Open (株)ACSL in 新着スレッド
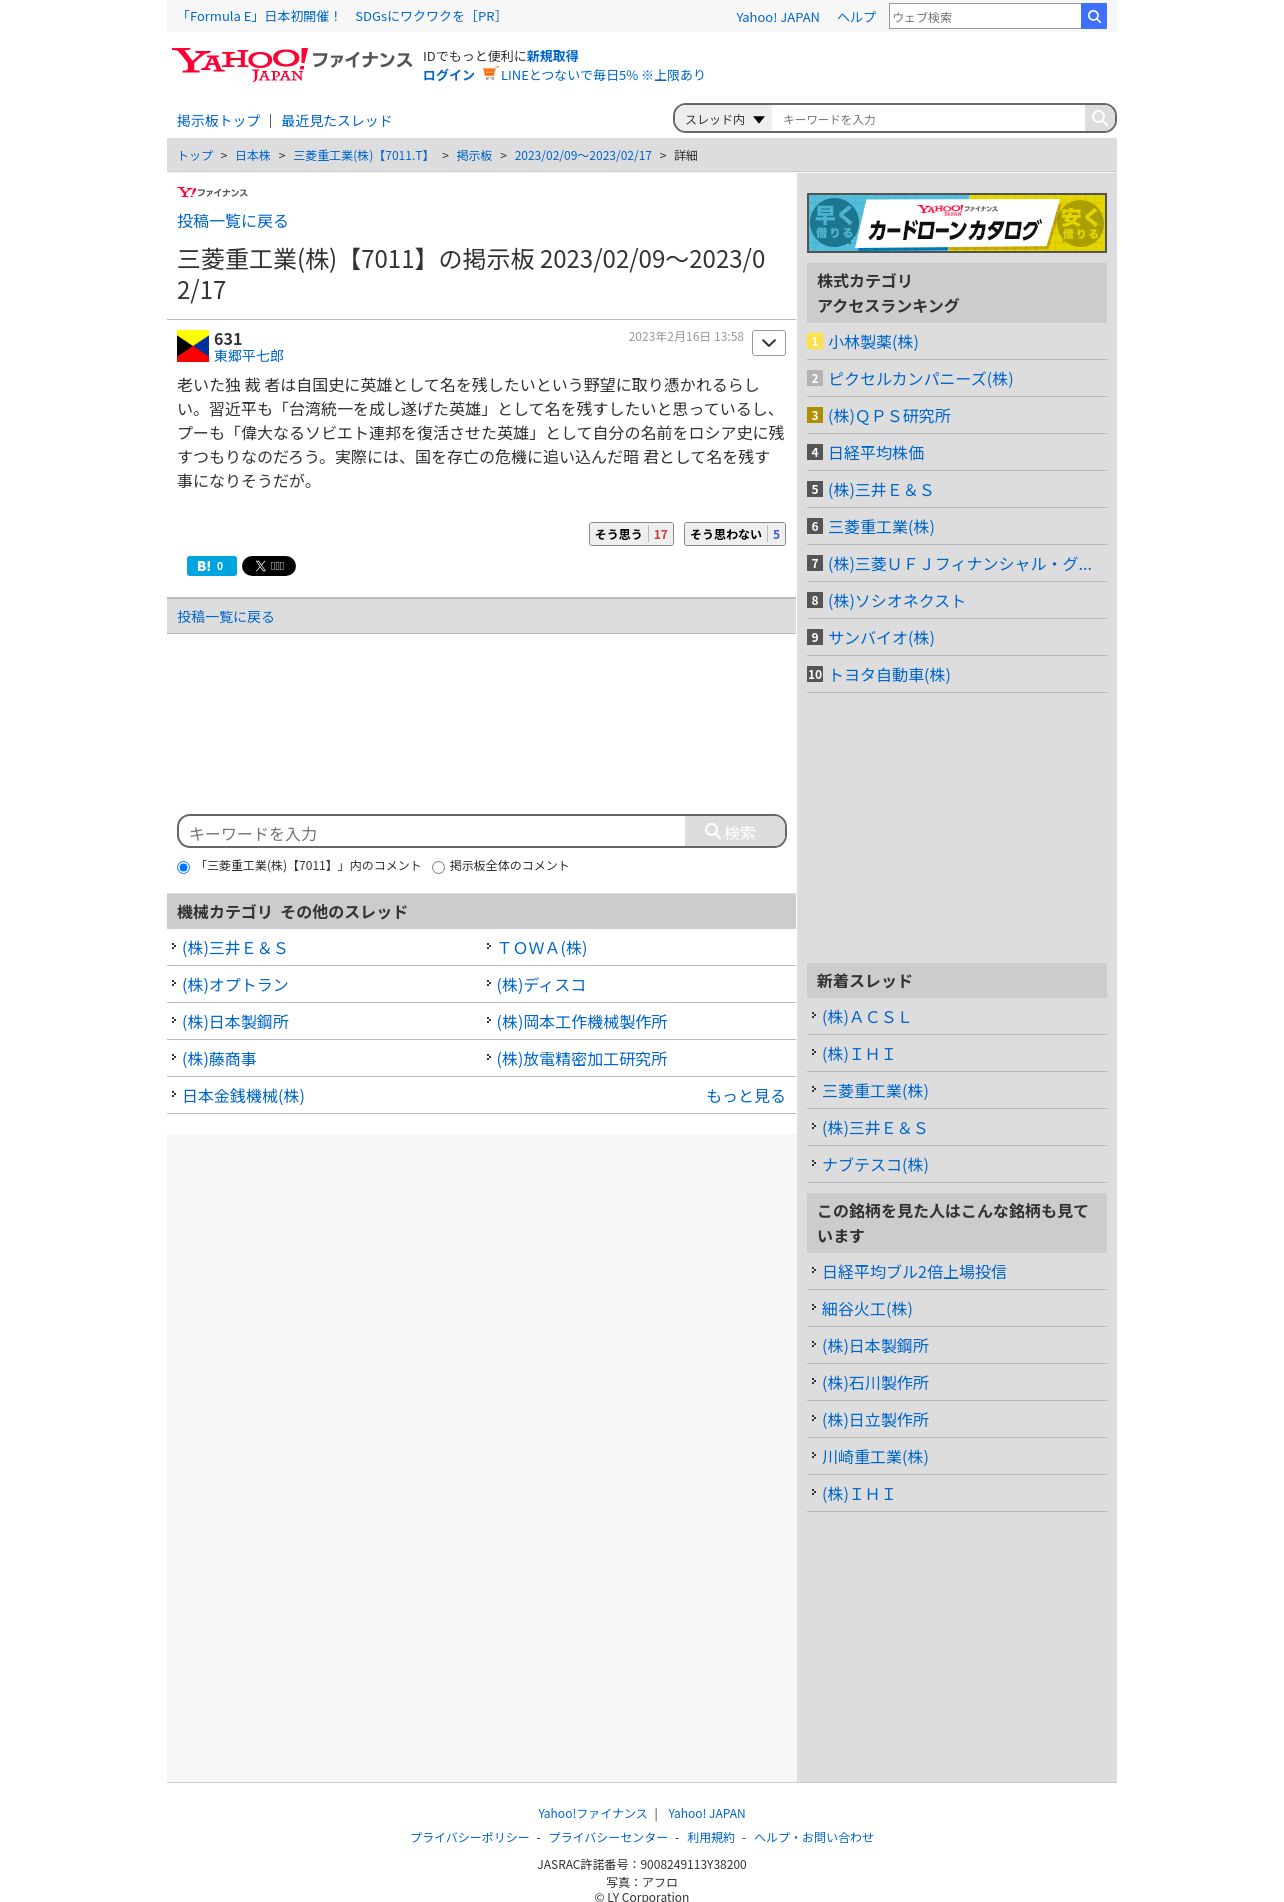The height and width of the screenshot is (1902, 1284). pos(866,1017)
